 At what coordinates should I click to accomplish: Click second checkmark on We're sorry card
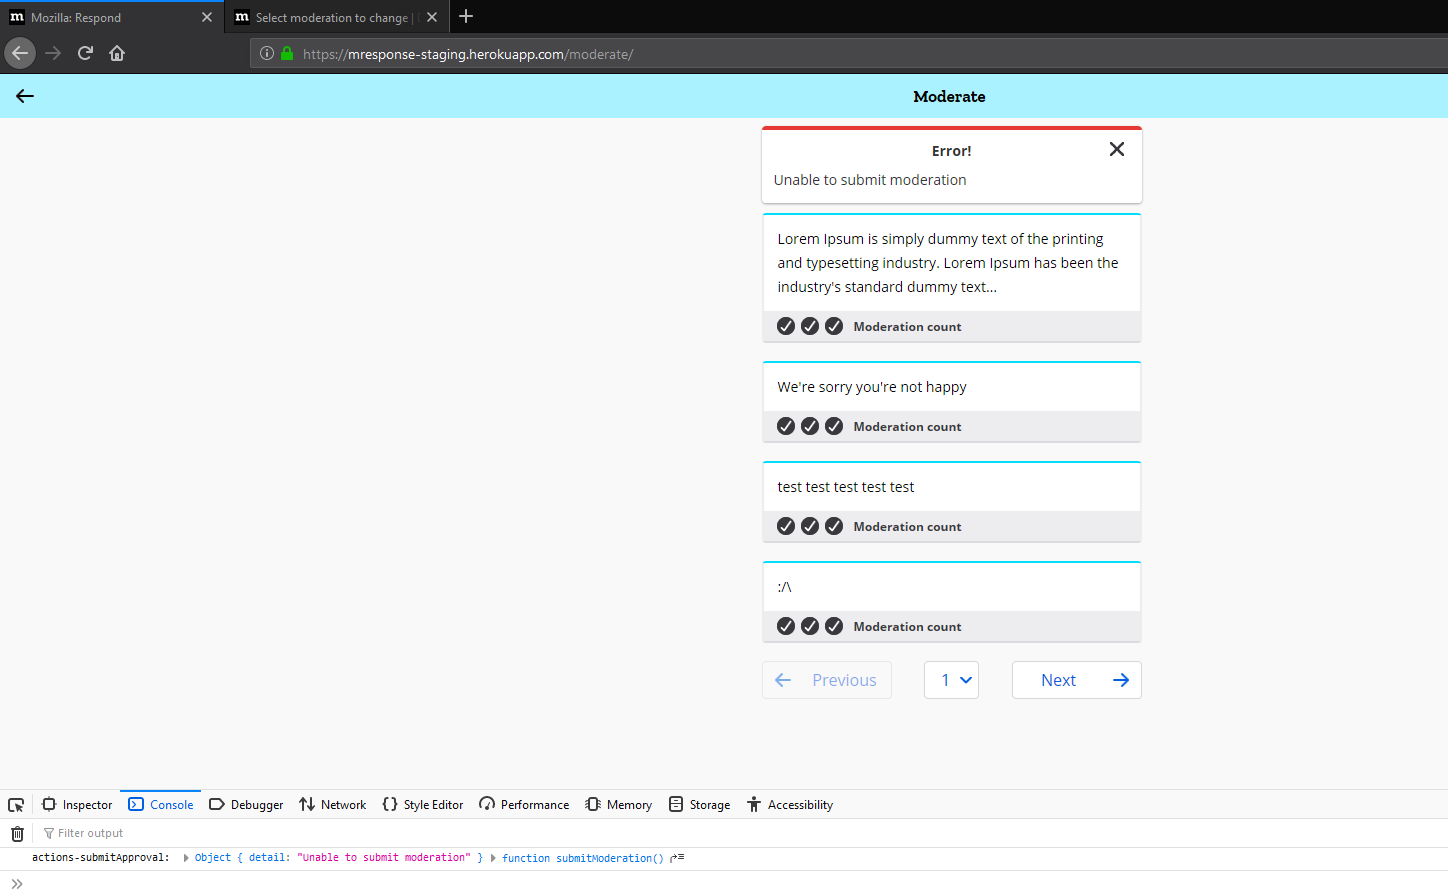810,426
